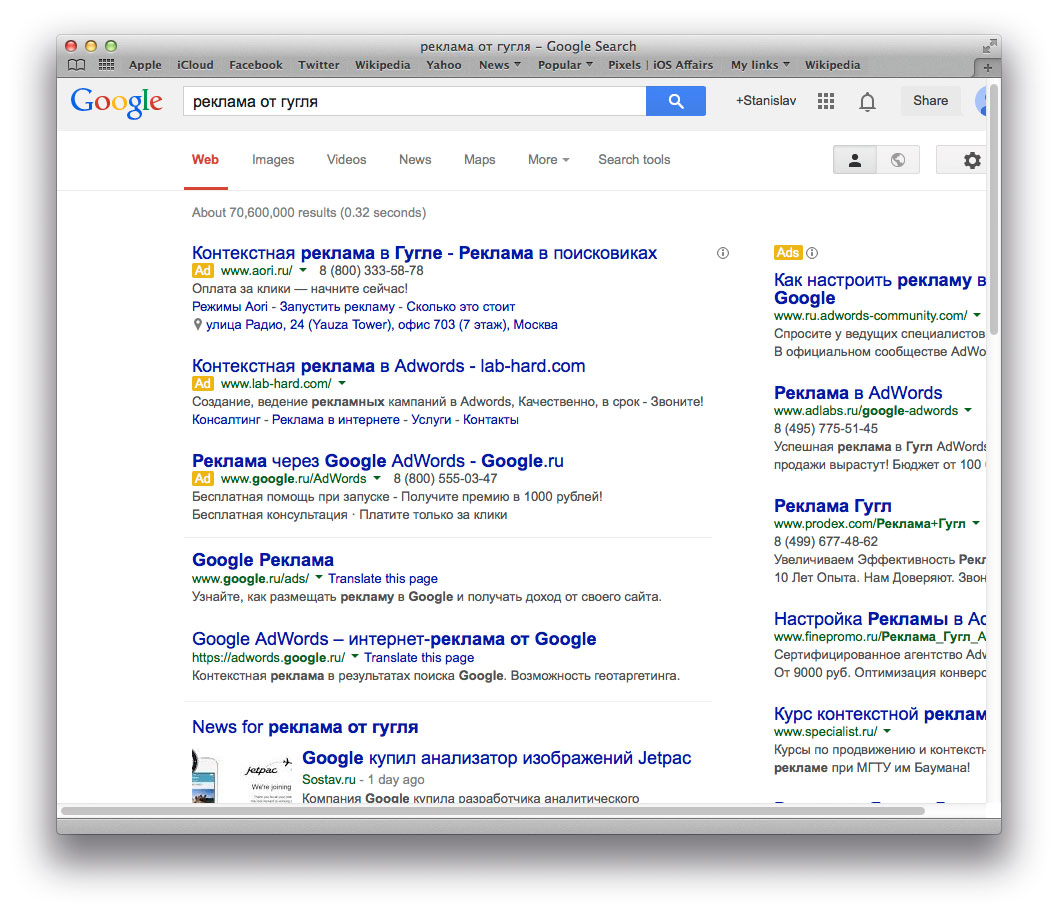Click the Google logo
The width and height of the screenshot is (1058, 913).
[x=117, y=103]
